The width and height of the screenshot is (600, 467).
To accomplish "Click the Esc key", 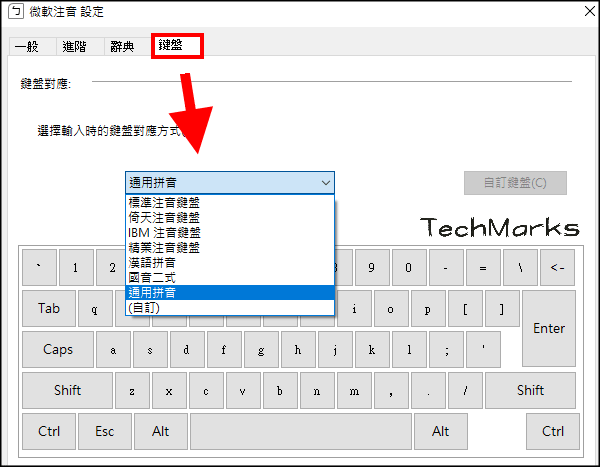I will (105, 431).
